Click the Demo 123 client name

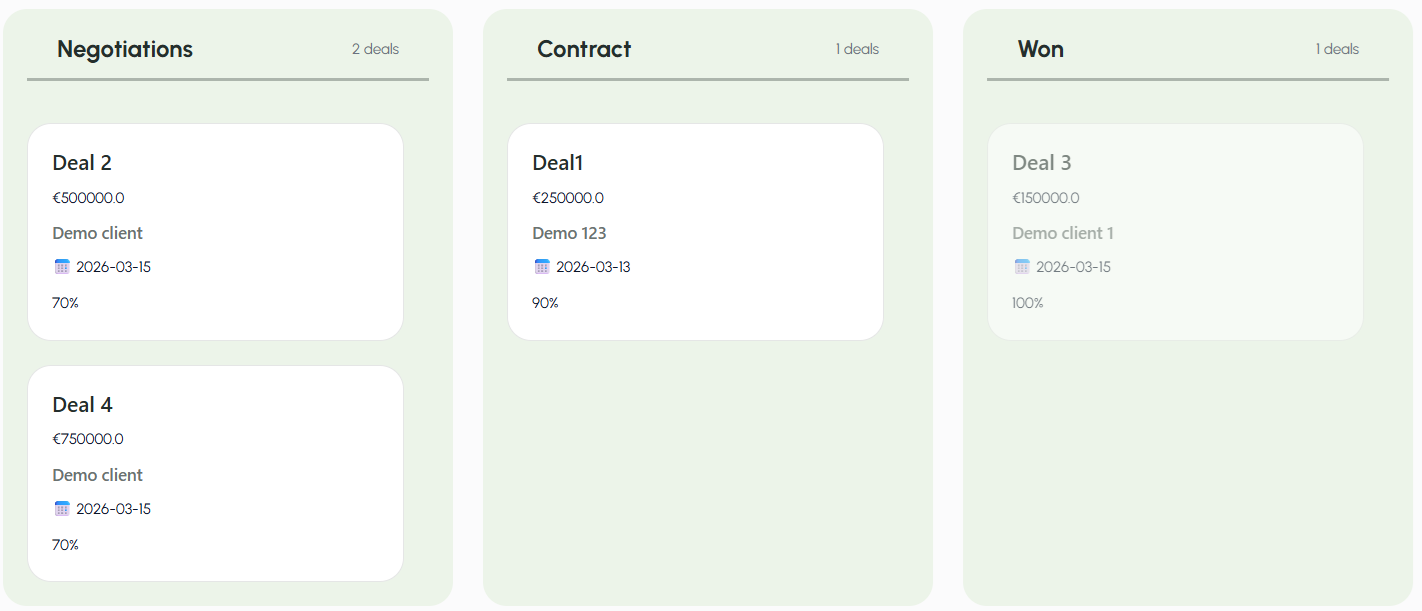(x=569, y=233)
